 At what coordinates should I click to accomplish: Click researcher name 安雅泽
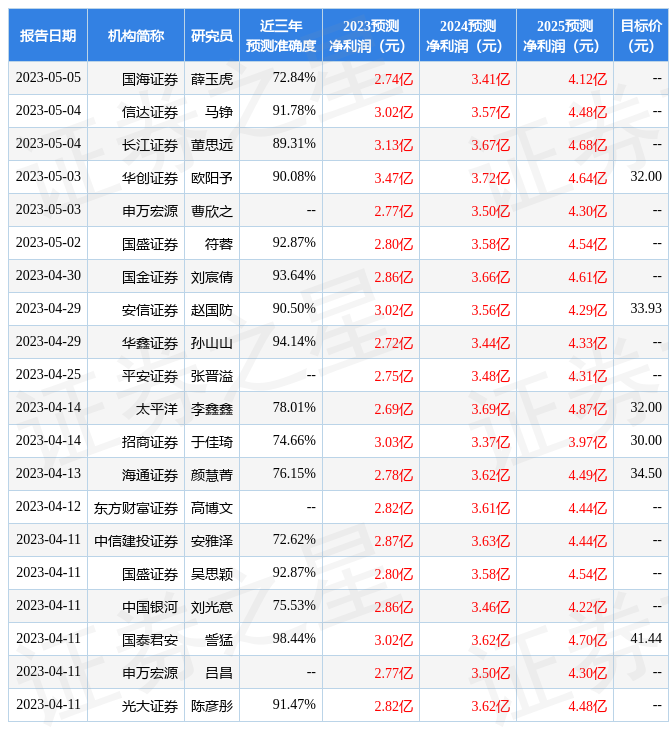pos(212,541)
